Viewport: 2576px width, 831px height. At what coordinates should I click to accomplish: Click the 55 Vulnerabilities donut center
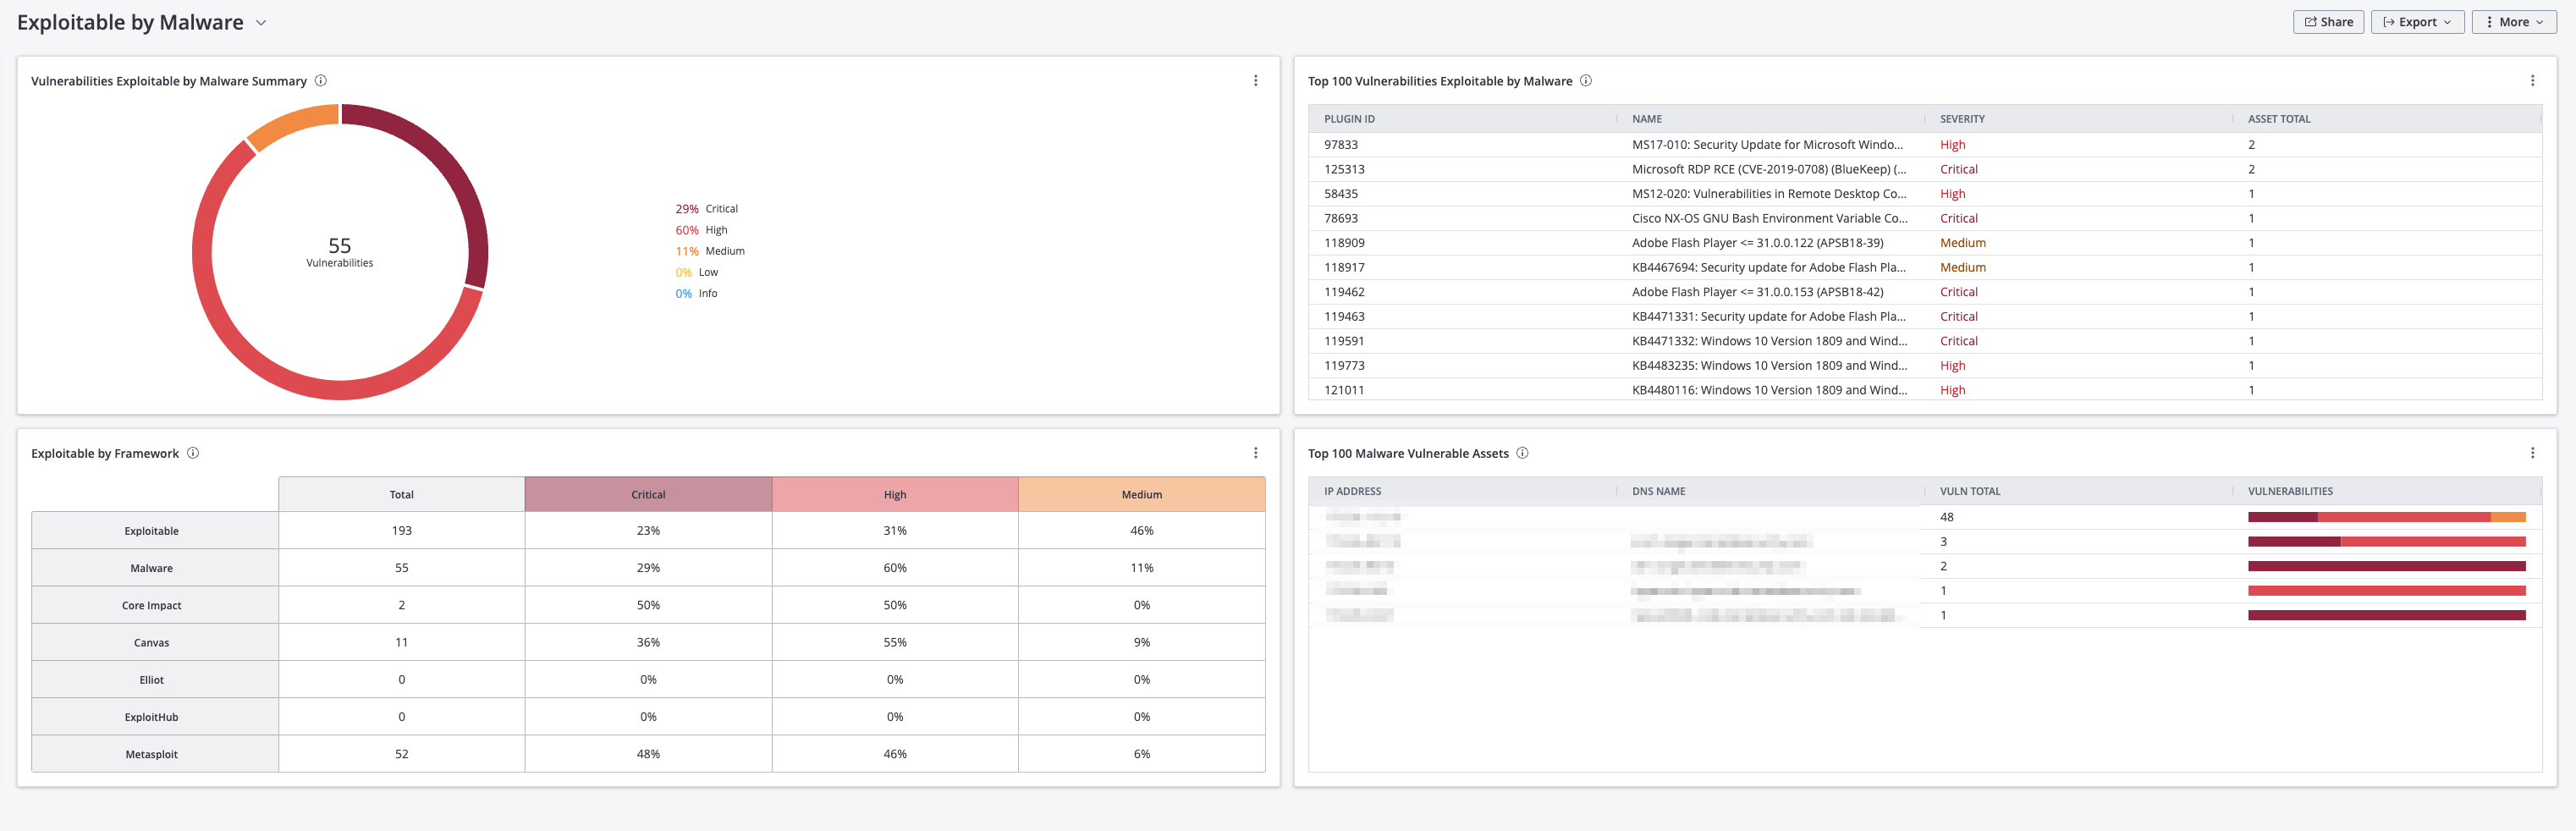(x=340, y=251)
